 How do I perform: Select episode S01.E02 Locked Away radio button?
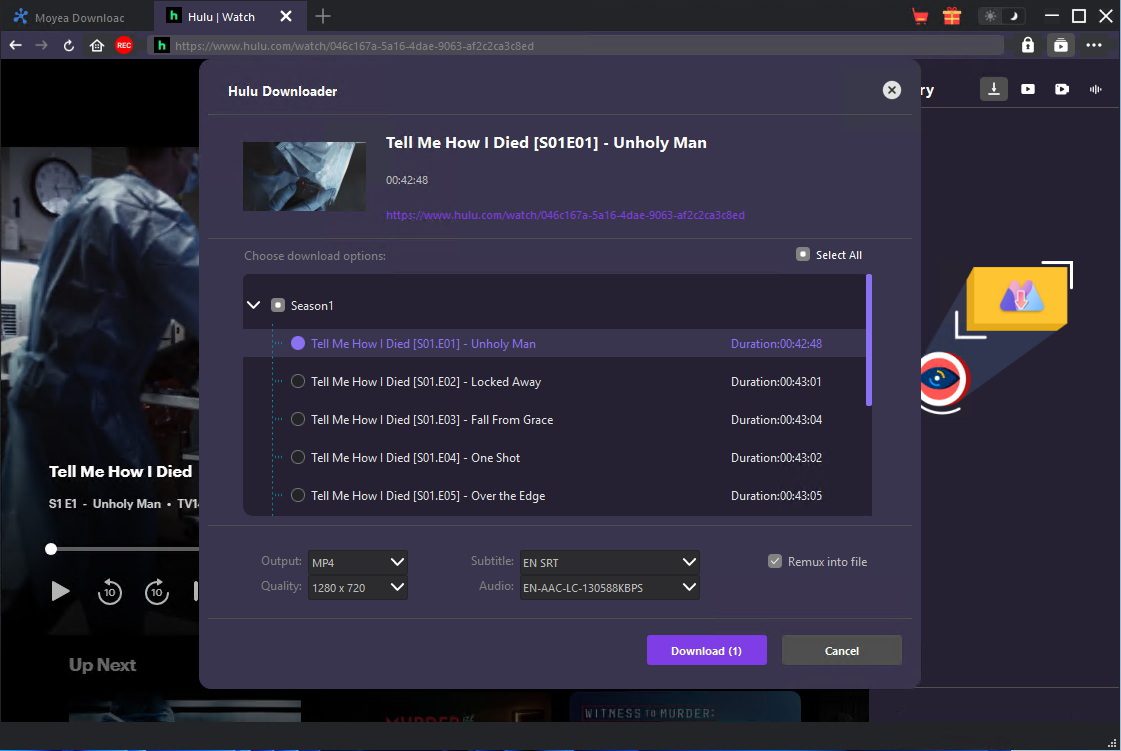[x=298, y=382]
